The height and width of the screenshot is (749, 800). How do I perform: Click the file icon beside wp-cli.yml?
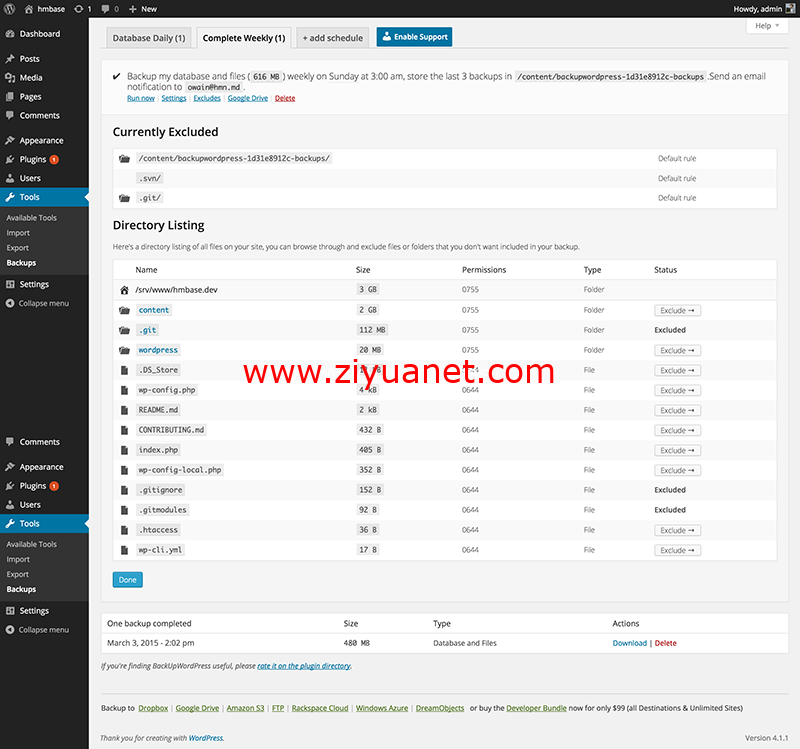click(124, 550)
